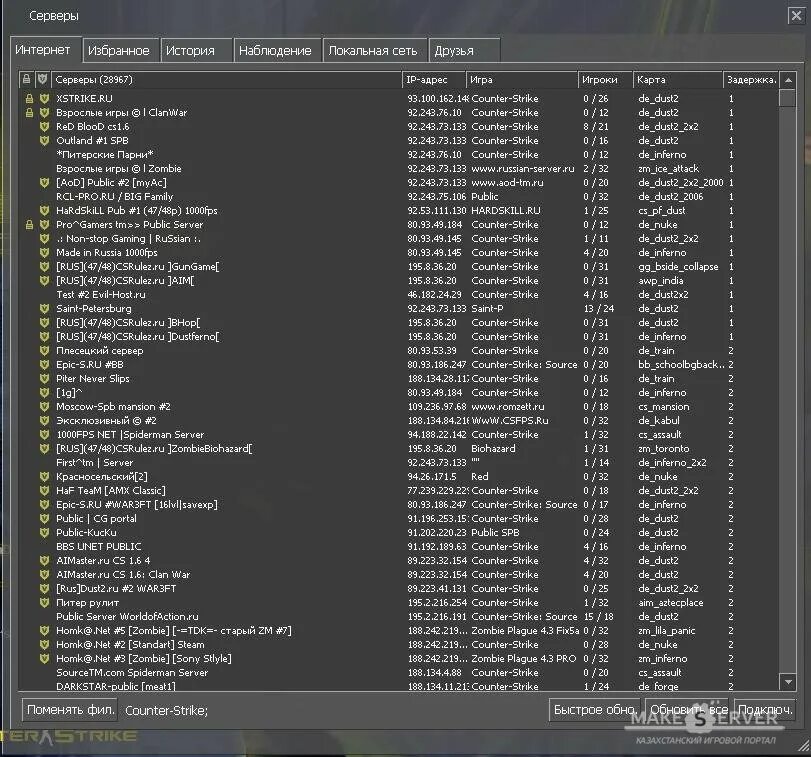Sort by Серверы (28967) column header
Viewport: 811px width, 757px height.
tap(227, 80)
